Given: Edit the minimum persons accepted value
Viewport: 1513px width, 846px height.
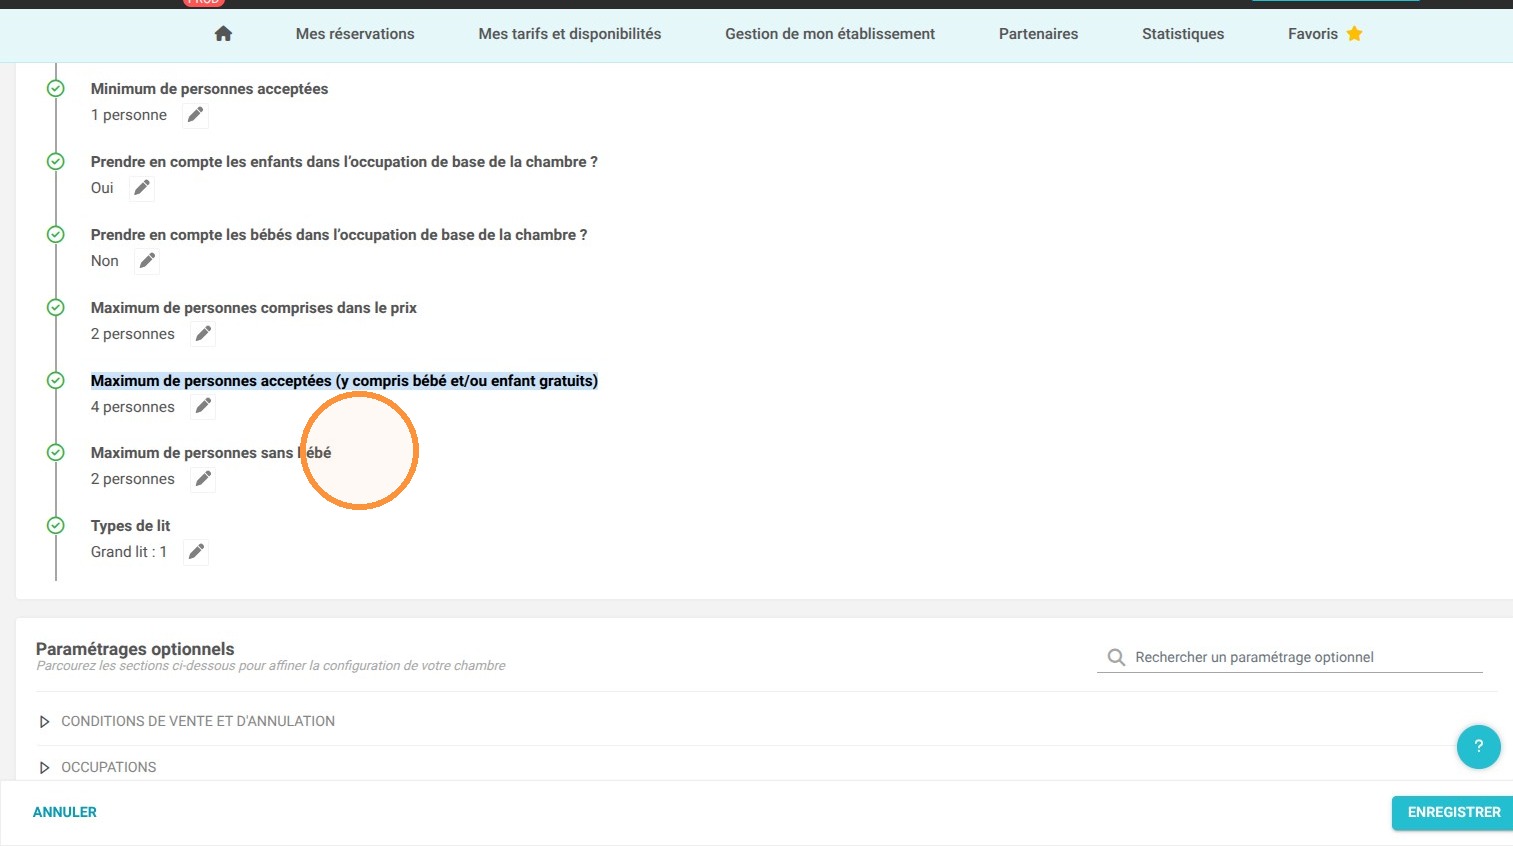Looking at the screenshot, I should 196,115.
